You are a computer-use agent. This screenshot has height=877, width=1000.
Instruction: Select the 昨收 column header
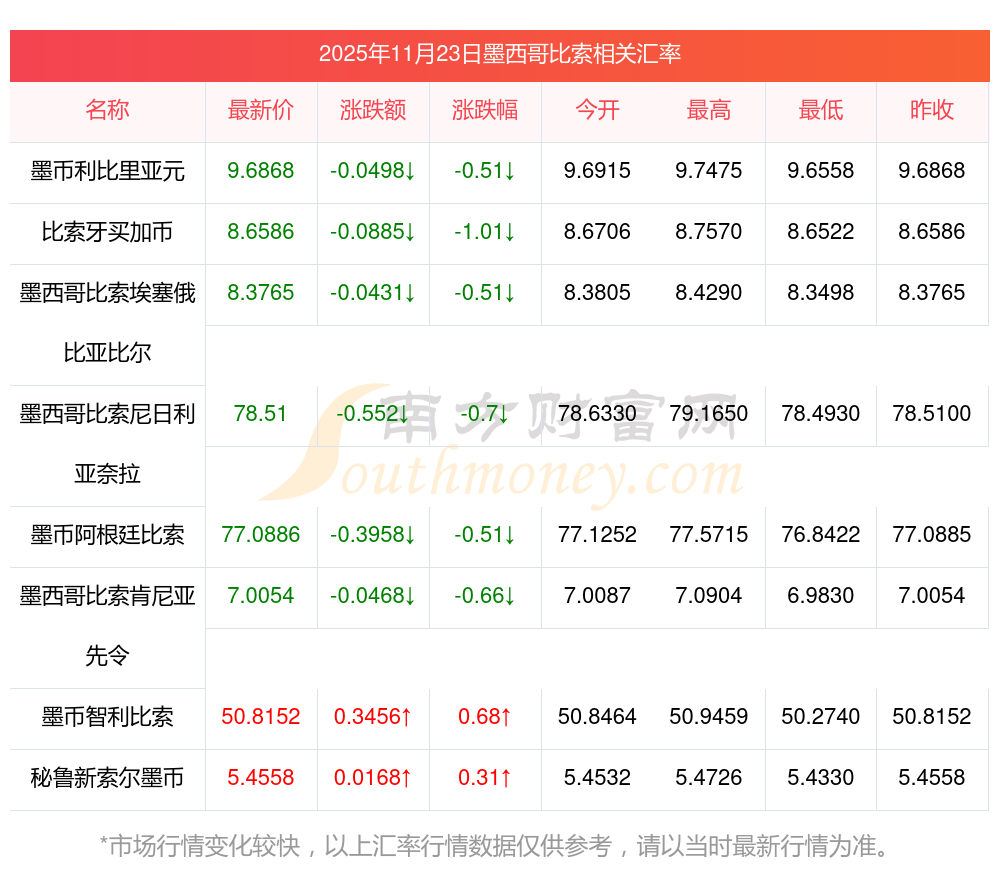(932, 110)
